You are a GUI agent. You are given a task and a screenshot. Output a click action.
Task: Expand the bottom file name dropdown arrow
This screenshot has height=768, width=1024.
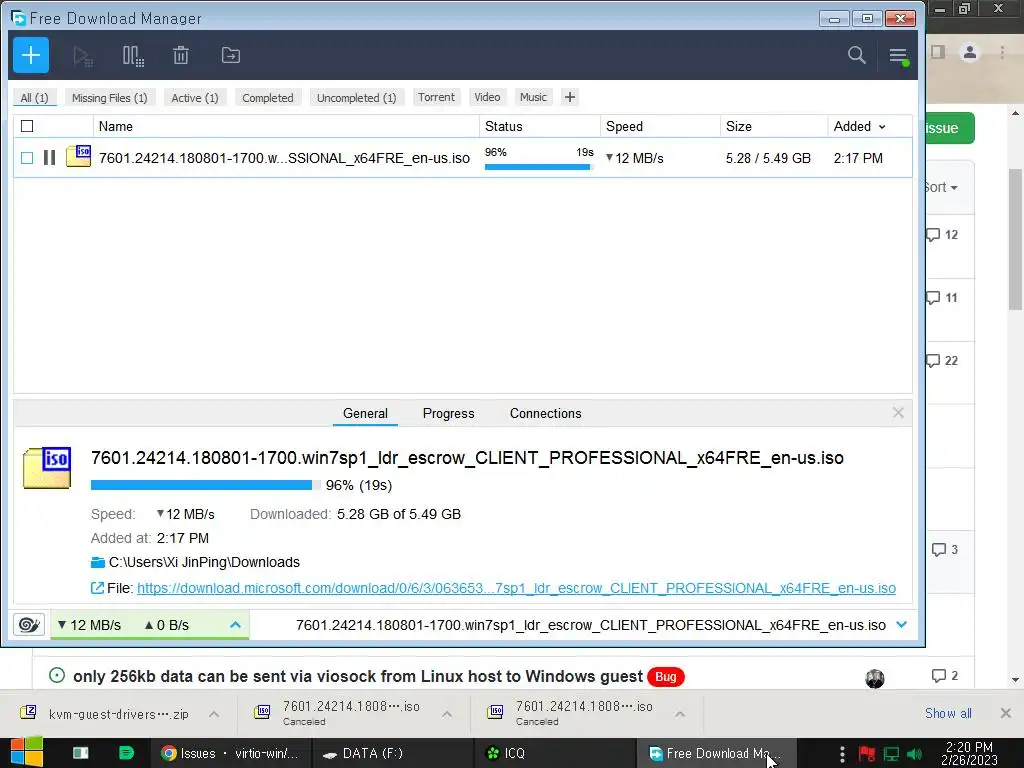pyautogui.click(x=902, y=625)
